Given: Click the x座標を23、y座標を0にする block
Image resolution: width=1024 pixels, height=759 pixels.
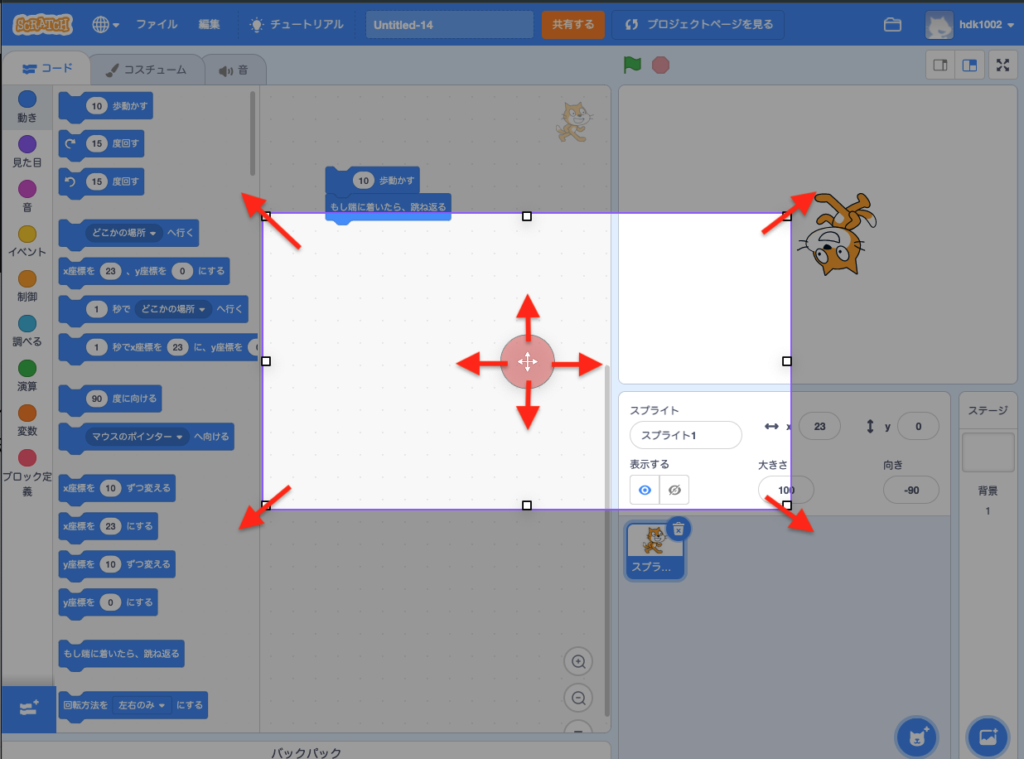Looking at the screenshot, I should pos(144,271).
